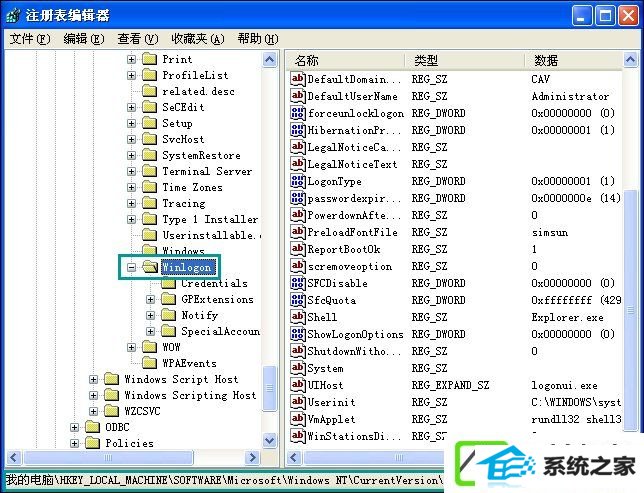This screenshot has height=493, width=644.
Task: Expand the Policies key
Action: pyautogui.click(x=74, y=443)
